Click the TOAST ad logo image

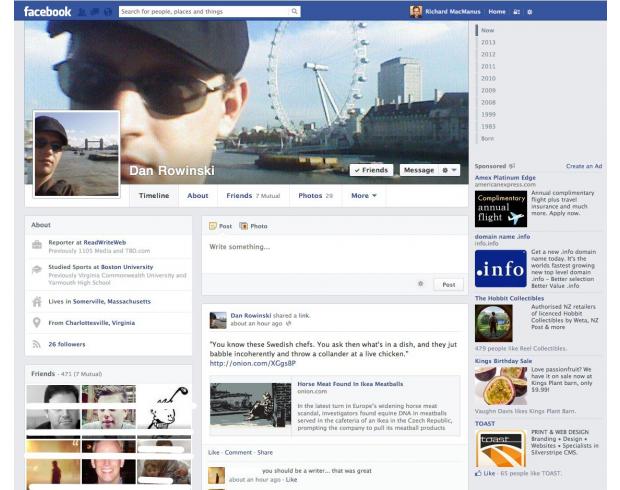pyautogui.click(x=501, y=448)
